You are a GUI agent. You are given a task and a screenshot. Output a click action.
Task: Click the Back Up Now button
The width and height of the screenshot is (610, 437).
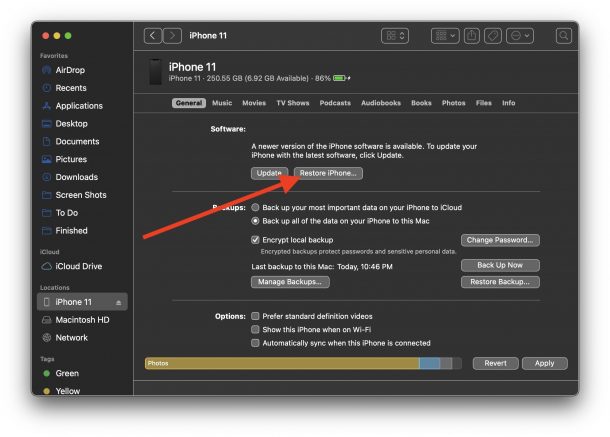pyautogui.click(x=500, y=265)
